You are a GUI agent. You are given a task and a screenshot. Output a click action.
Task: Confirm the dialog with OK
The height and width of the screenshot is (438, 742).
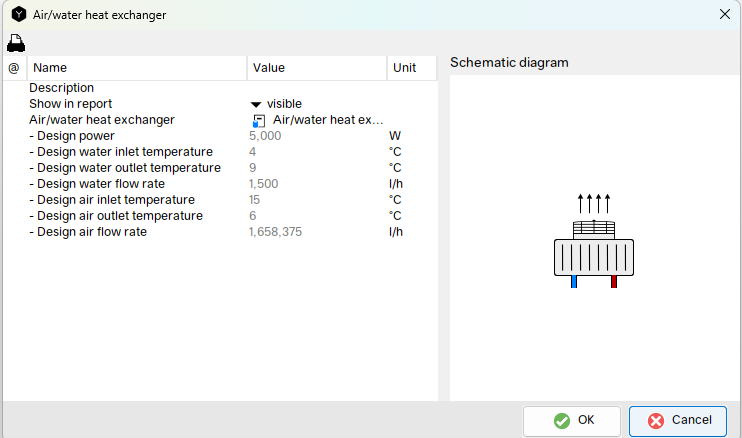point(572,420)
